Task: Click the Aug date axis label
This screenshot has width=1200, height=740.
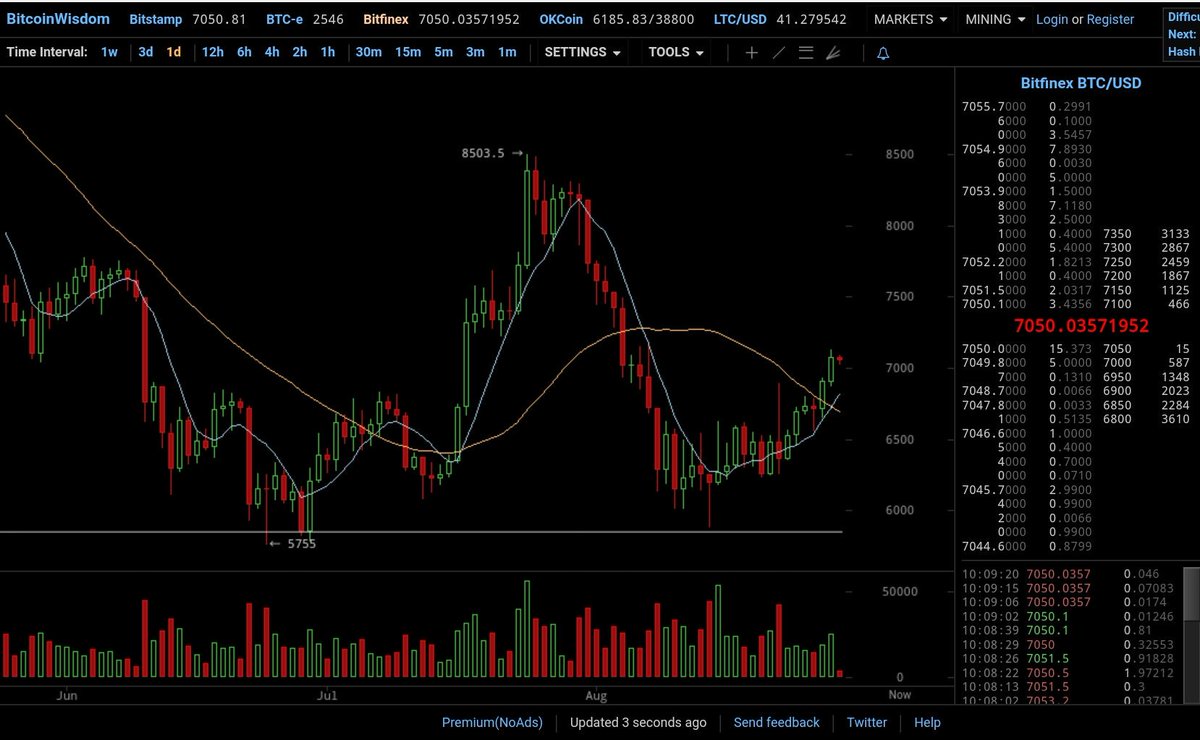Action: 596,693
